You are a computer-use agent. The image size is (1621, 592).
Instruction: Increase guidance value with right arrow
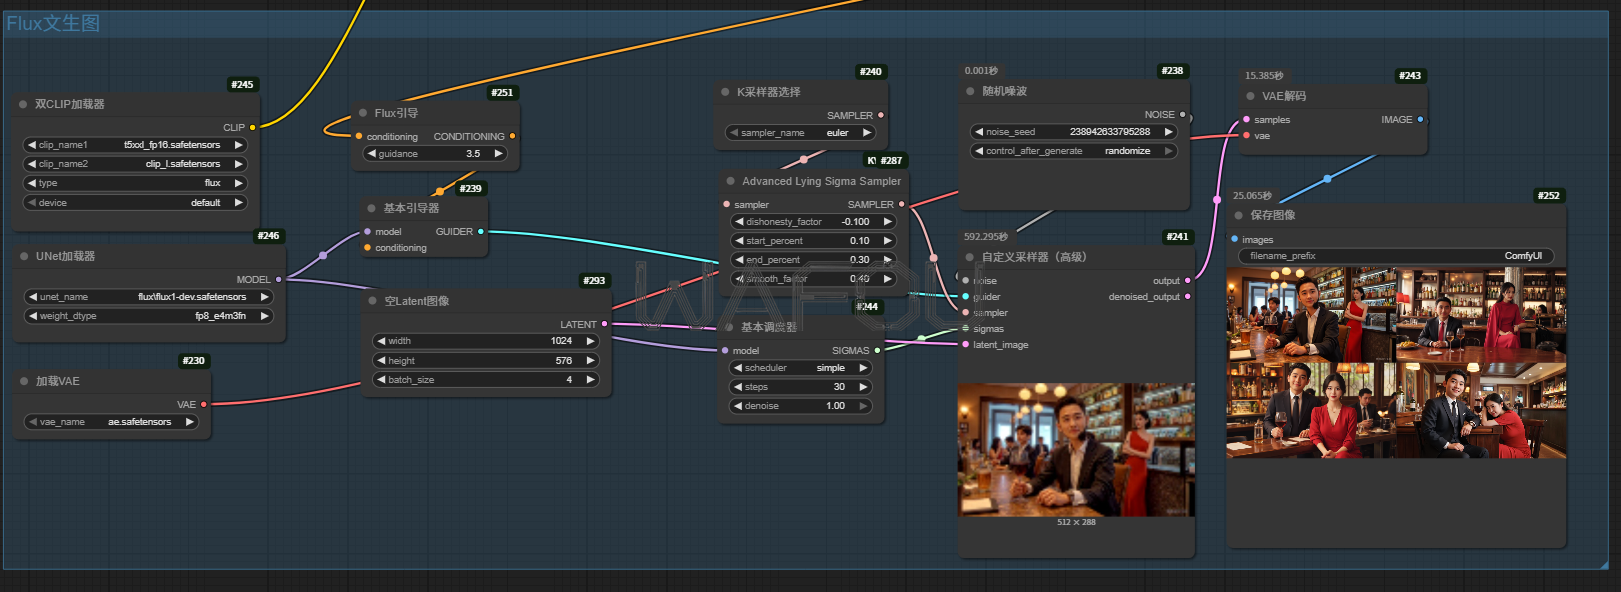pyautogui.click(x=498, y=154)
